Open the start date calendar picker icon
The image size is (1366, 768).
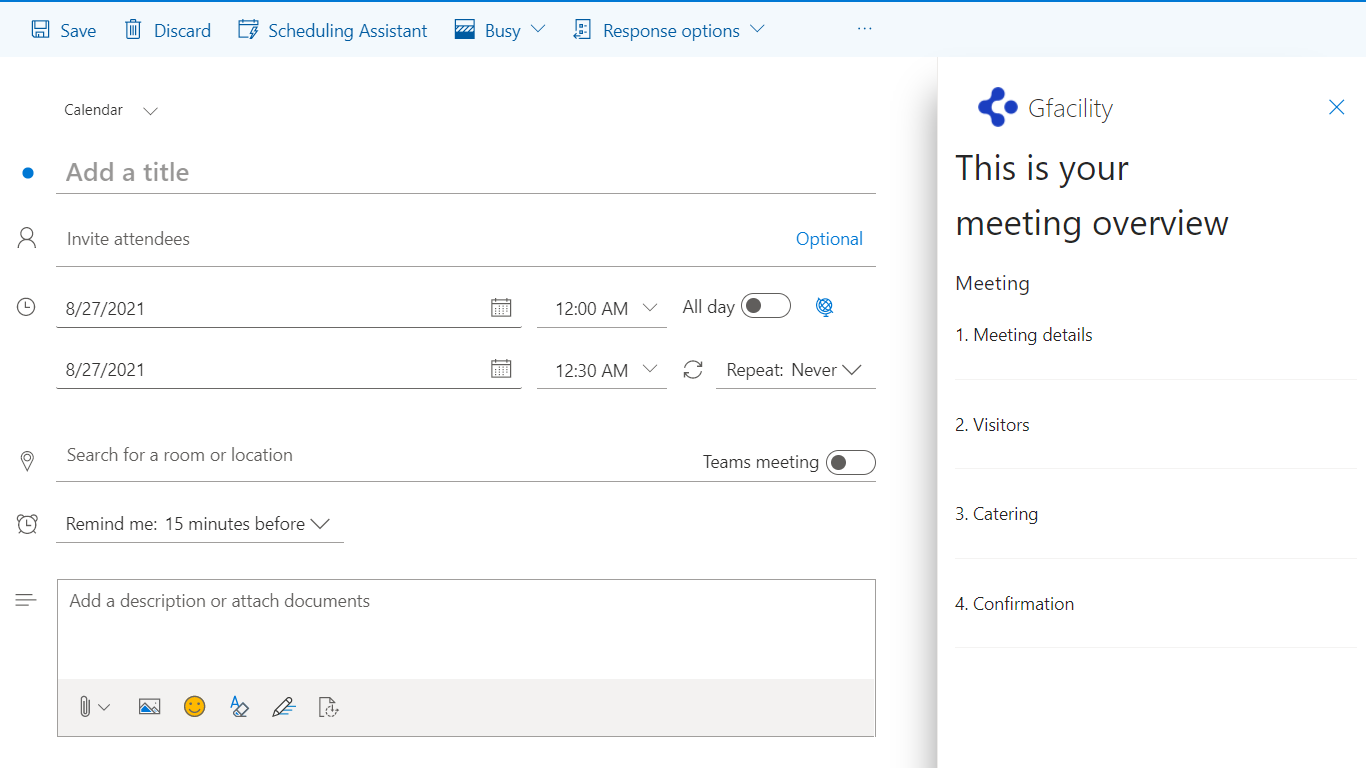pos(501,308)
